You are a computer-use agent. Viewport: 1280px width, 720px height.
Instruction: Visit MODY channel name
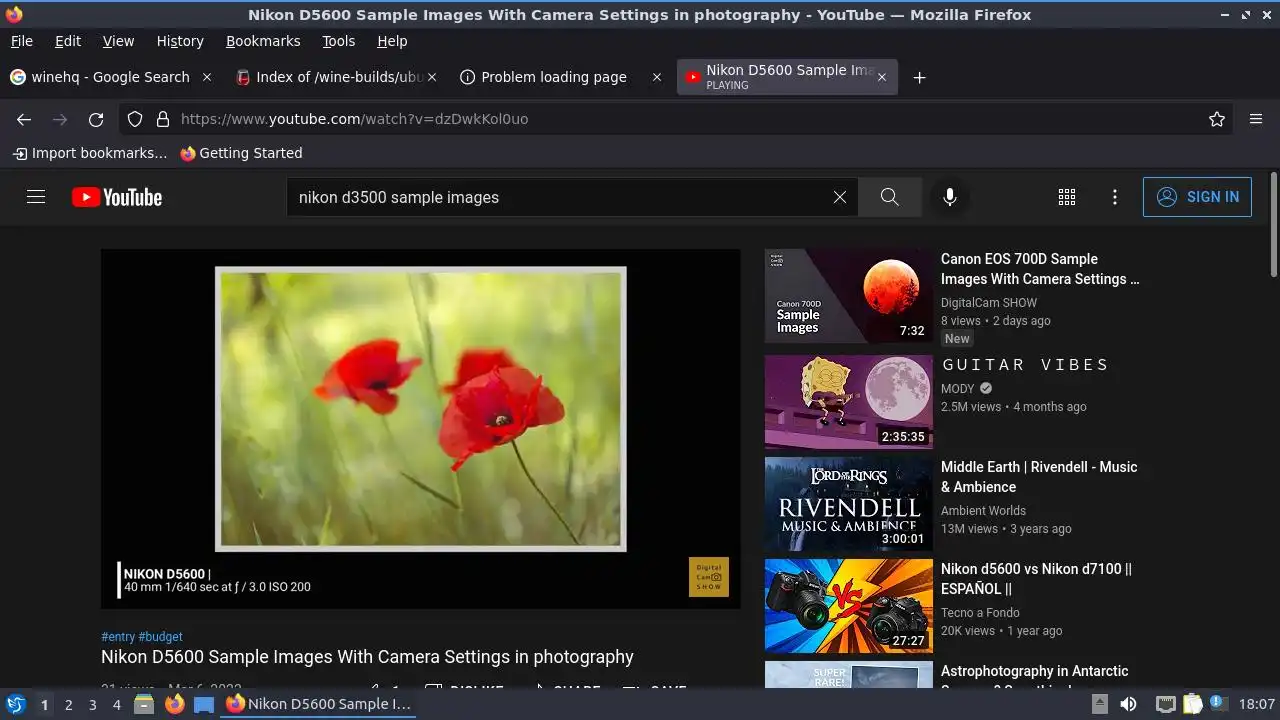[957, 389]
